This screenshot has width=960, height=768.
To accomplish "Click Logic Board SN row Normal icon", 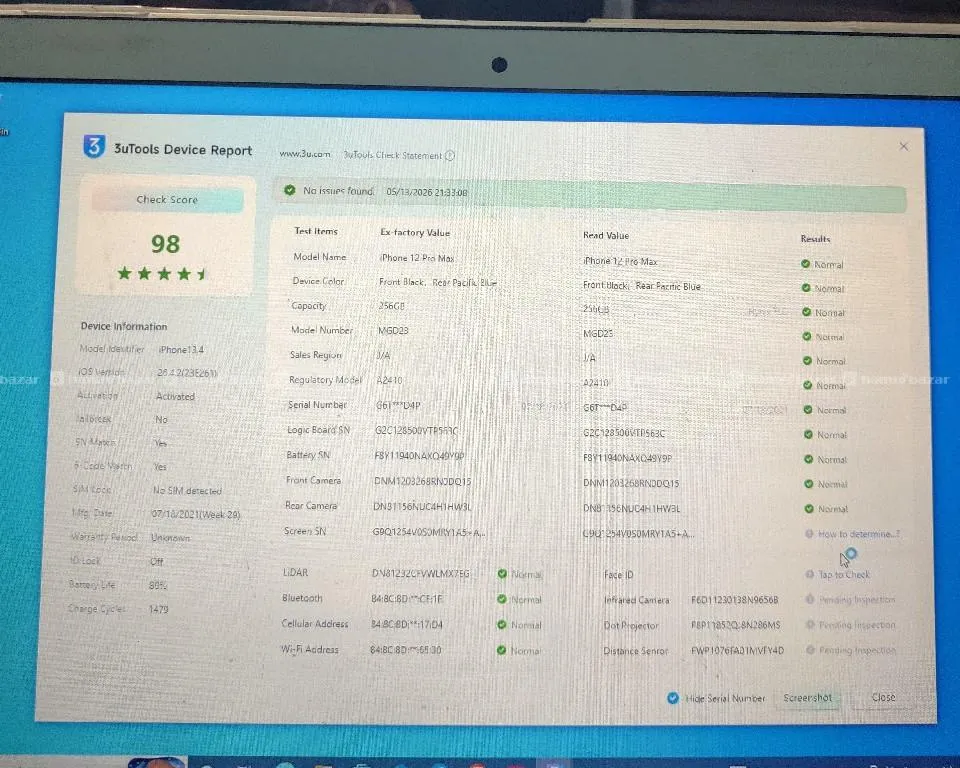I will coord(808,434).
